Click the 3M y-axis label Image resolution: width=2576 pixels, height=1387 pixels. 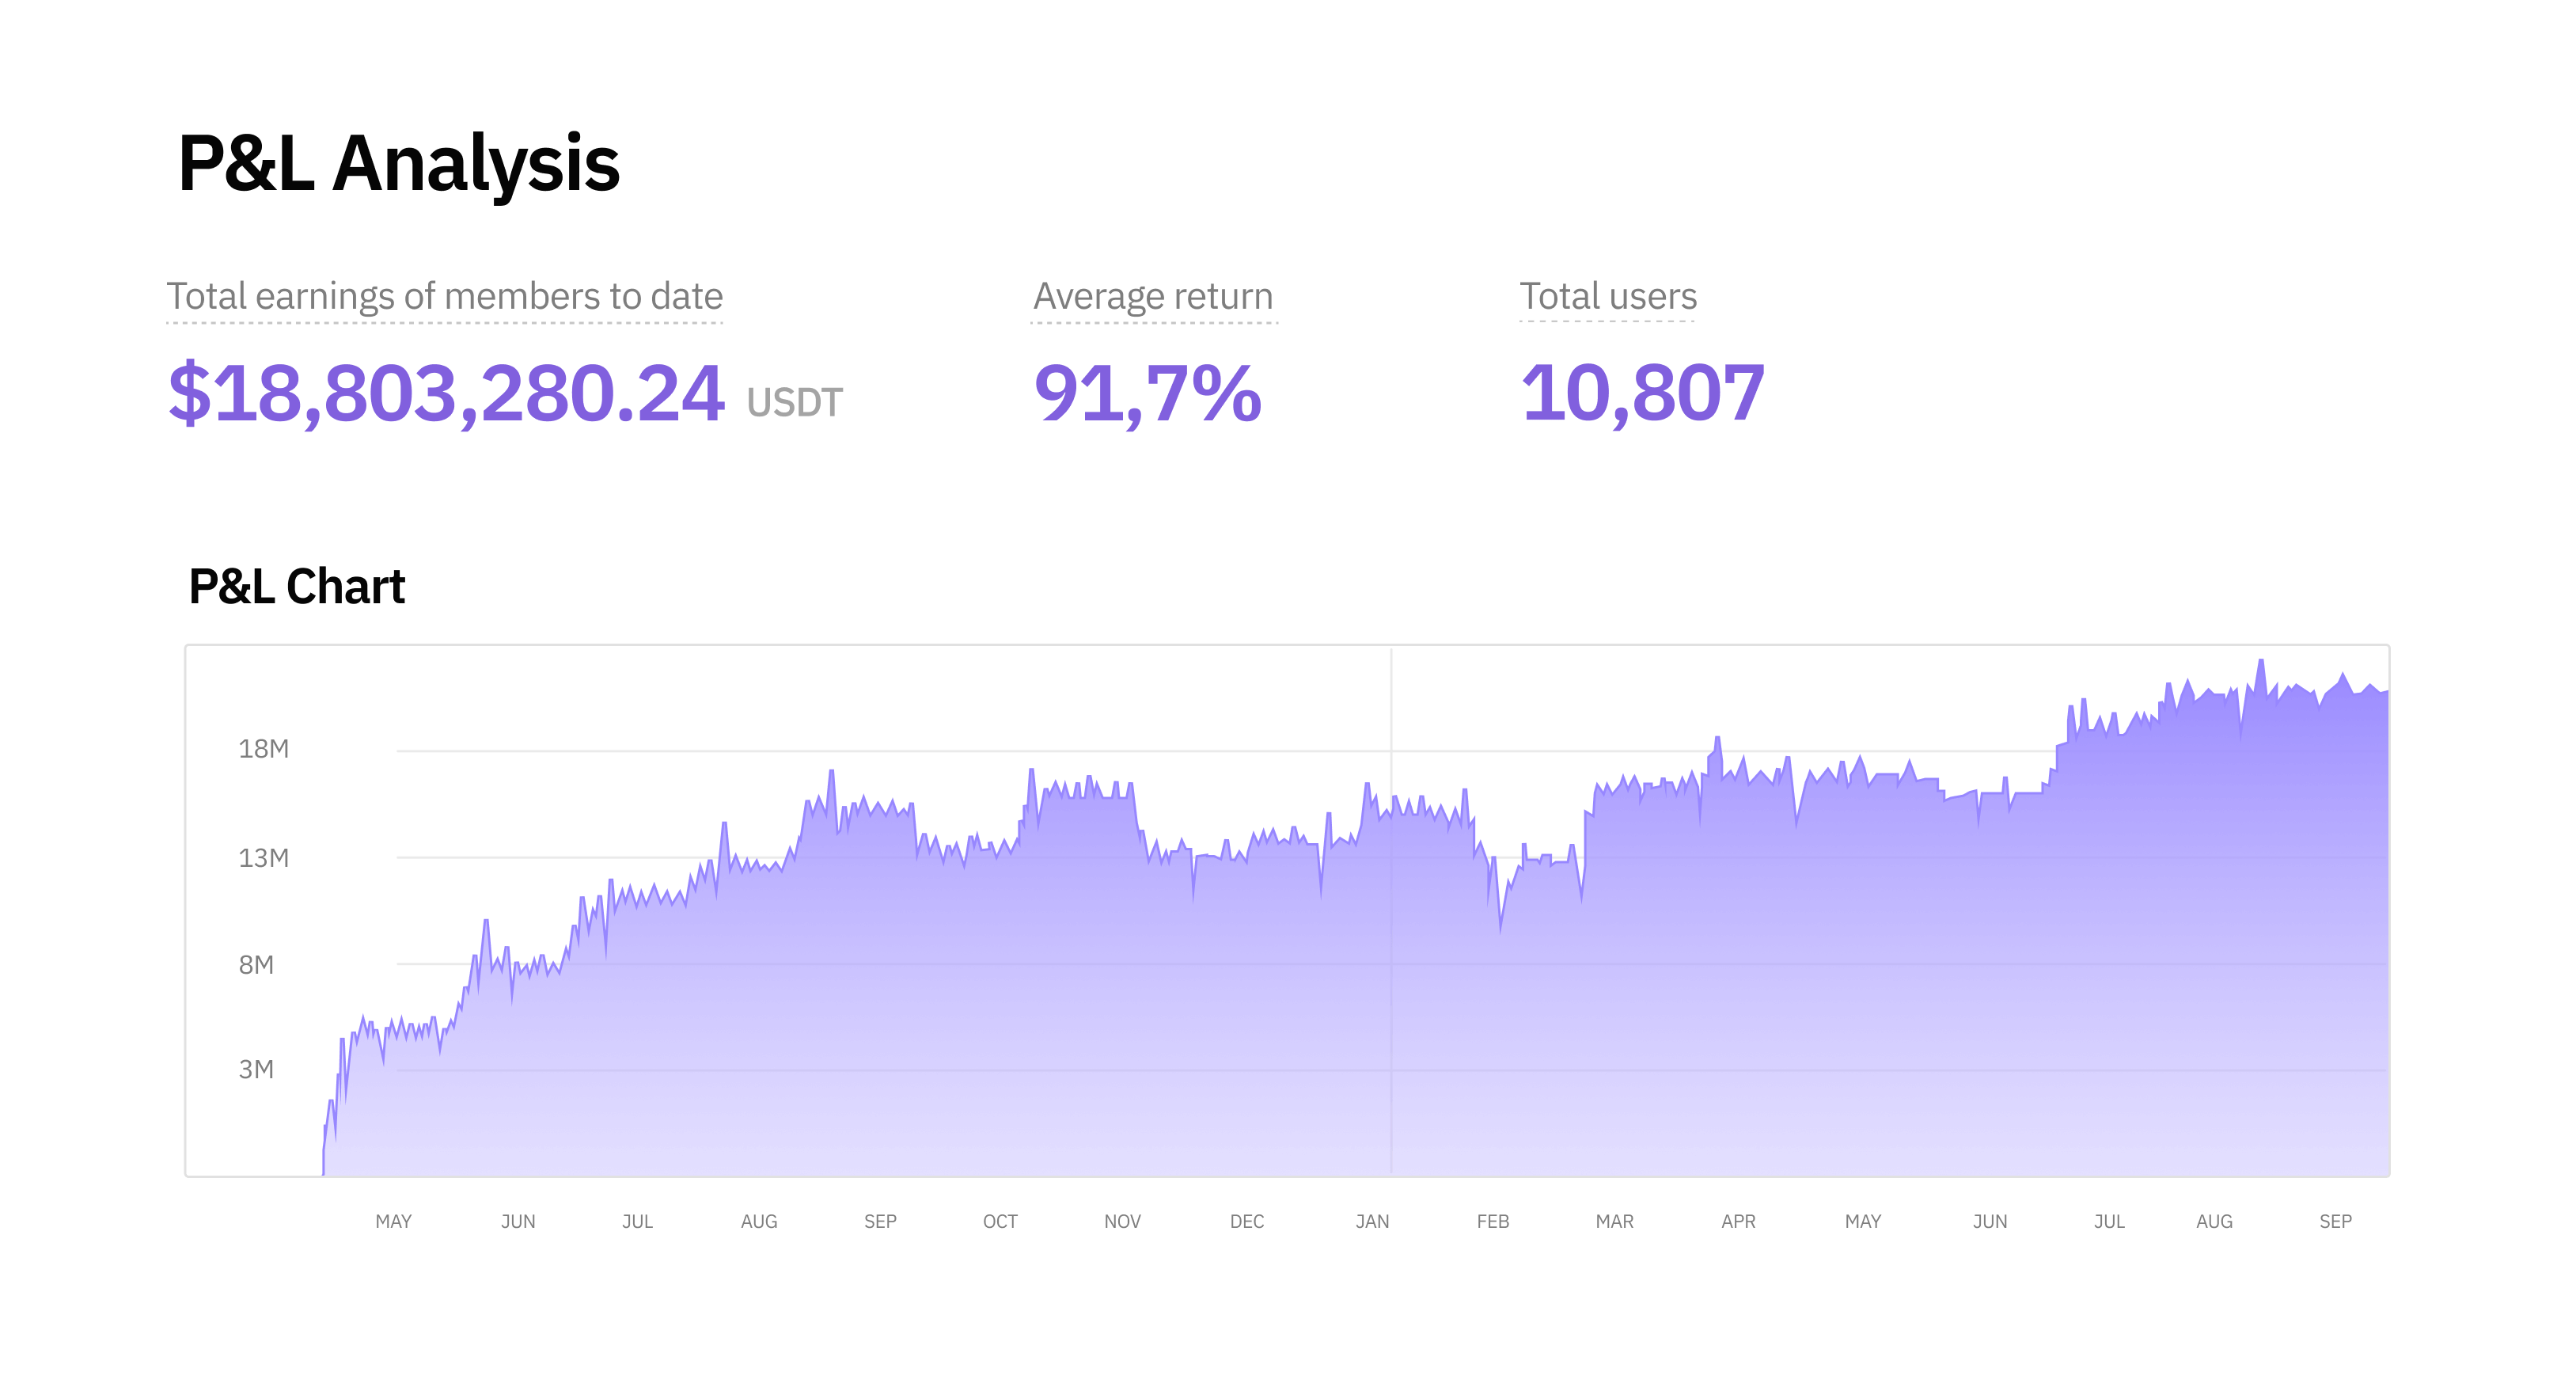(x=256, y=1069)
